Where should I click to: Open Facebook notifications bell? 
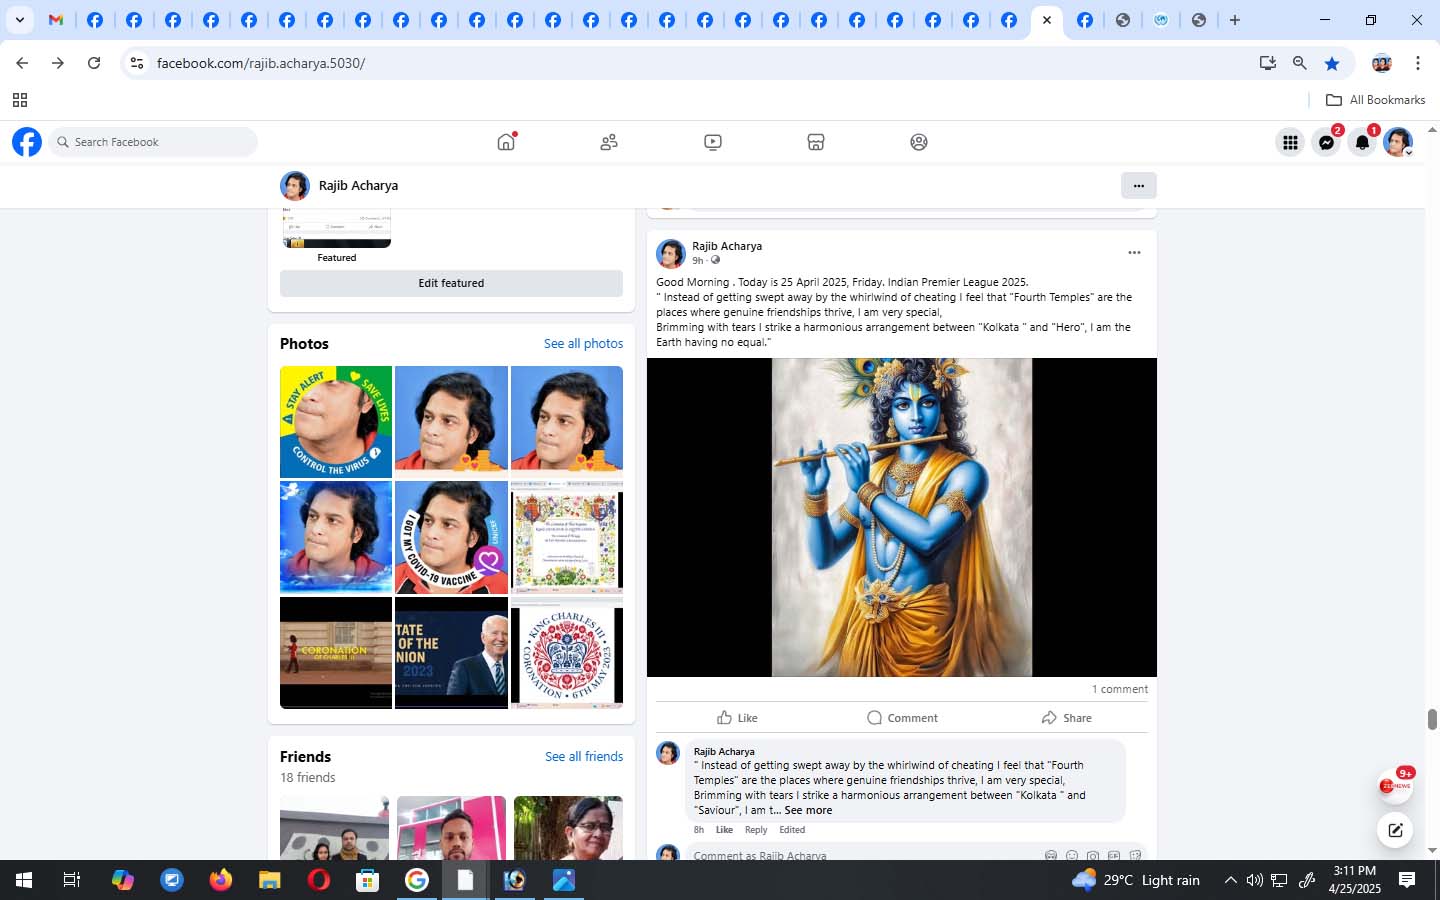click(x=1362, y=142)
